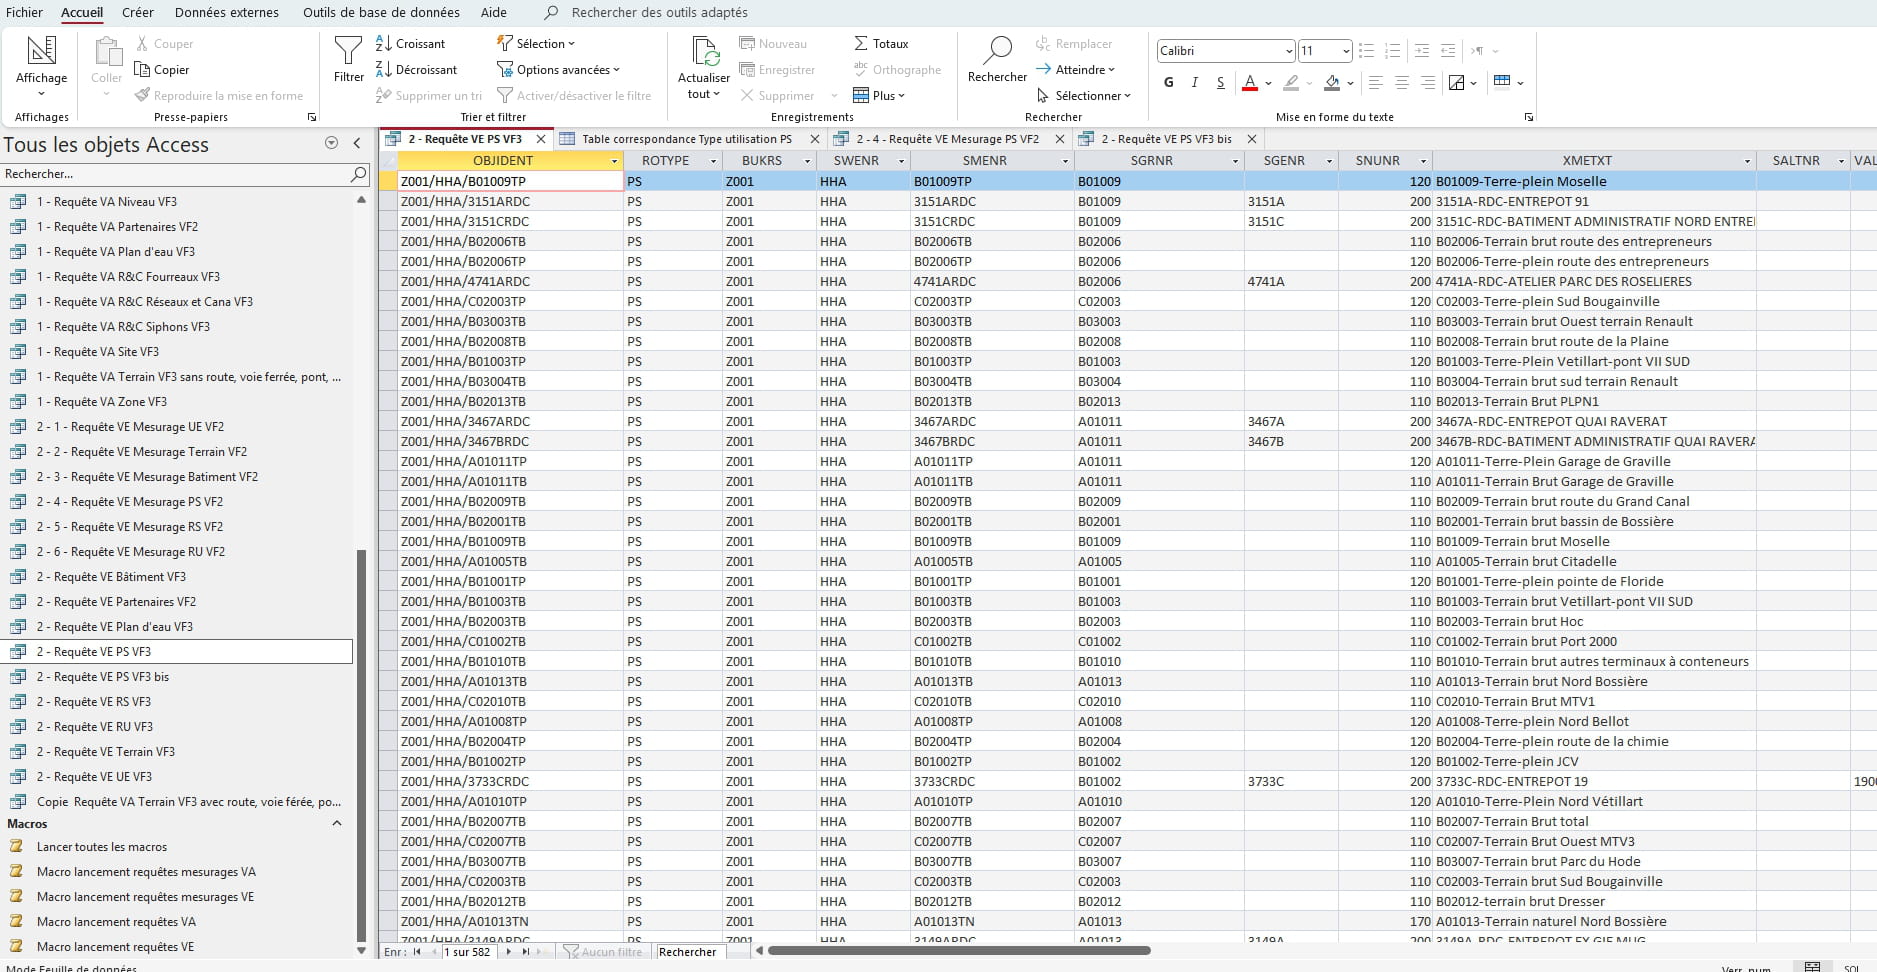1877x972 pixels.
Task: Click the font color red A swatch
Action: tap(1249, 83)
